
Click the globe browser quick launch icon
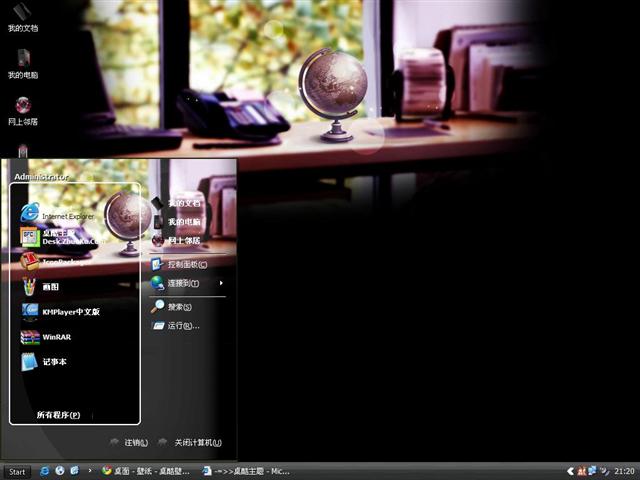pyautogui.click(x=60, y=471)
